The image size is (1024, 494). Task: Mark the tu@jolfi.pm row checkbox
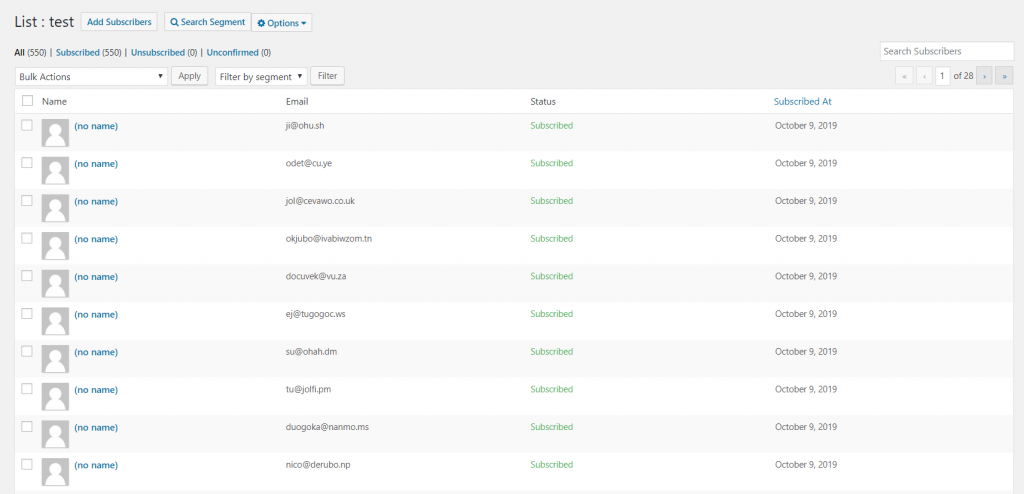pos(27,389)
